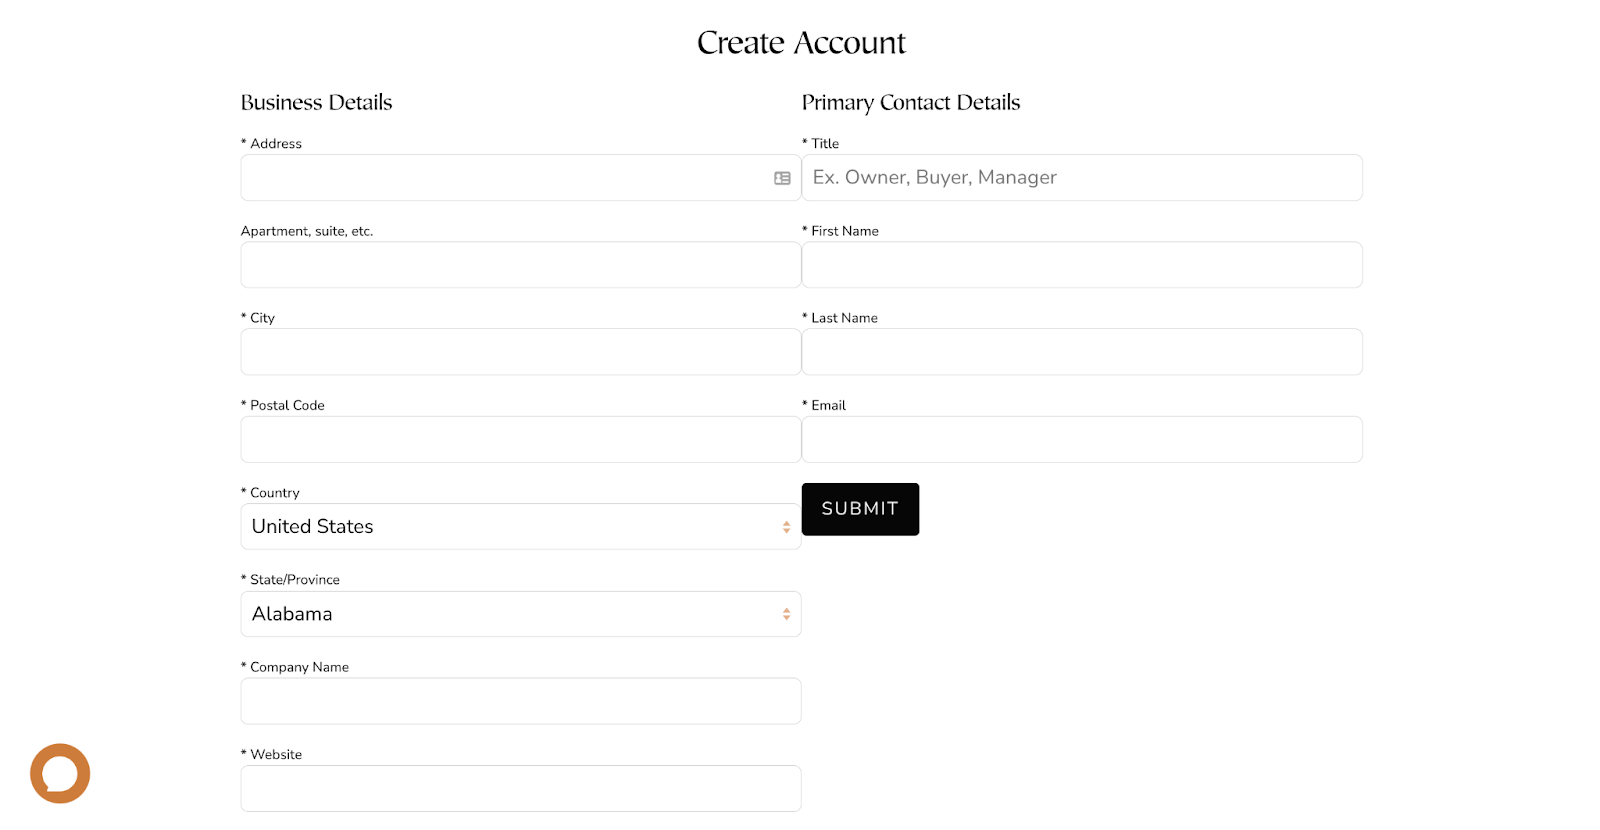Image resolution: width=1600 pixels, height=830 pixels.
Task: Click into the Last Name field
Action: [1081, 352]
